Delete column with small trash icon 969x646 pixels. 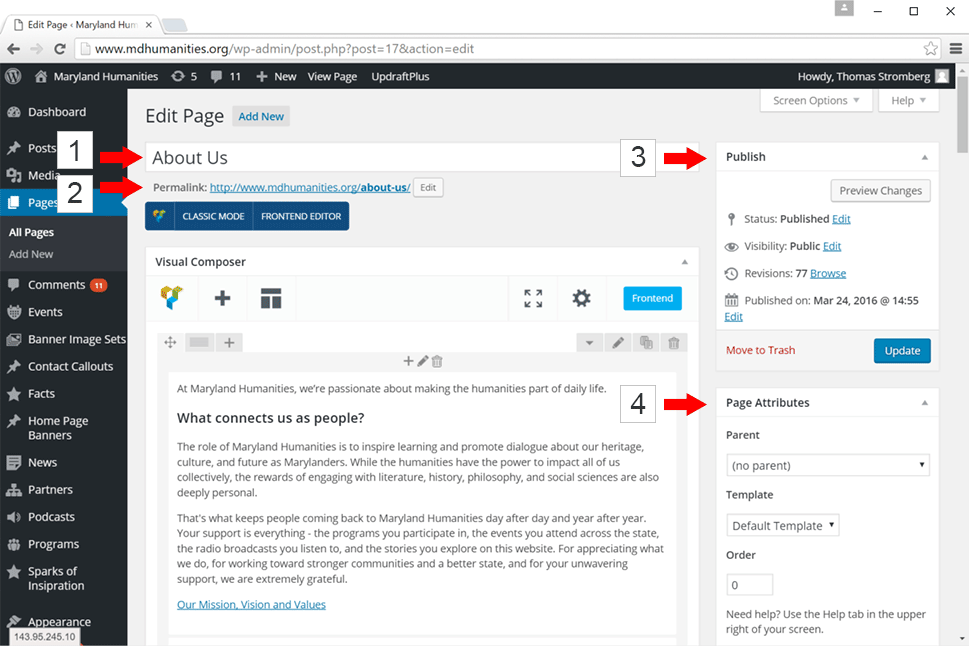tap(437, 361)
